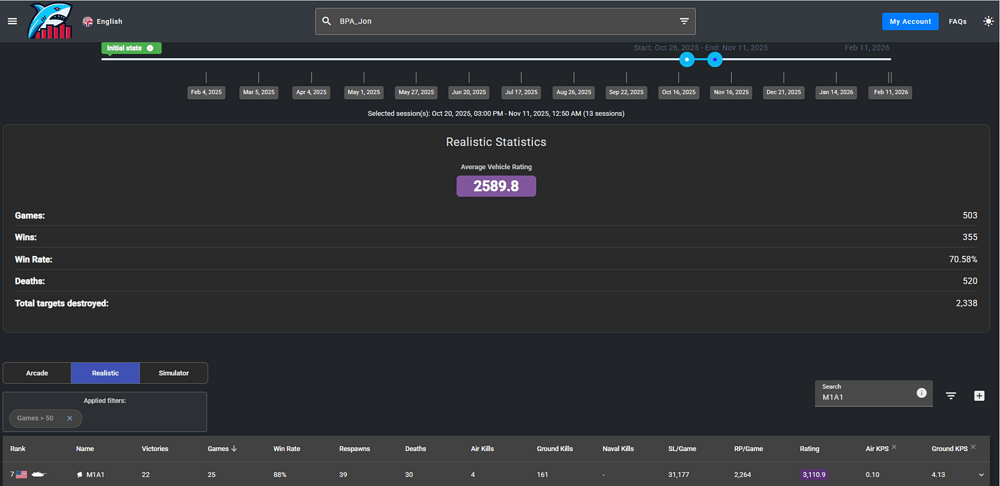Viewport: 1000px width, 486px height.
Task: Open the English language selector
Action: (103, 21)
